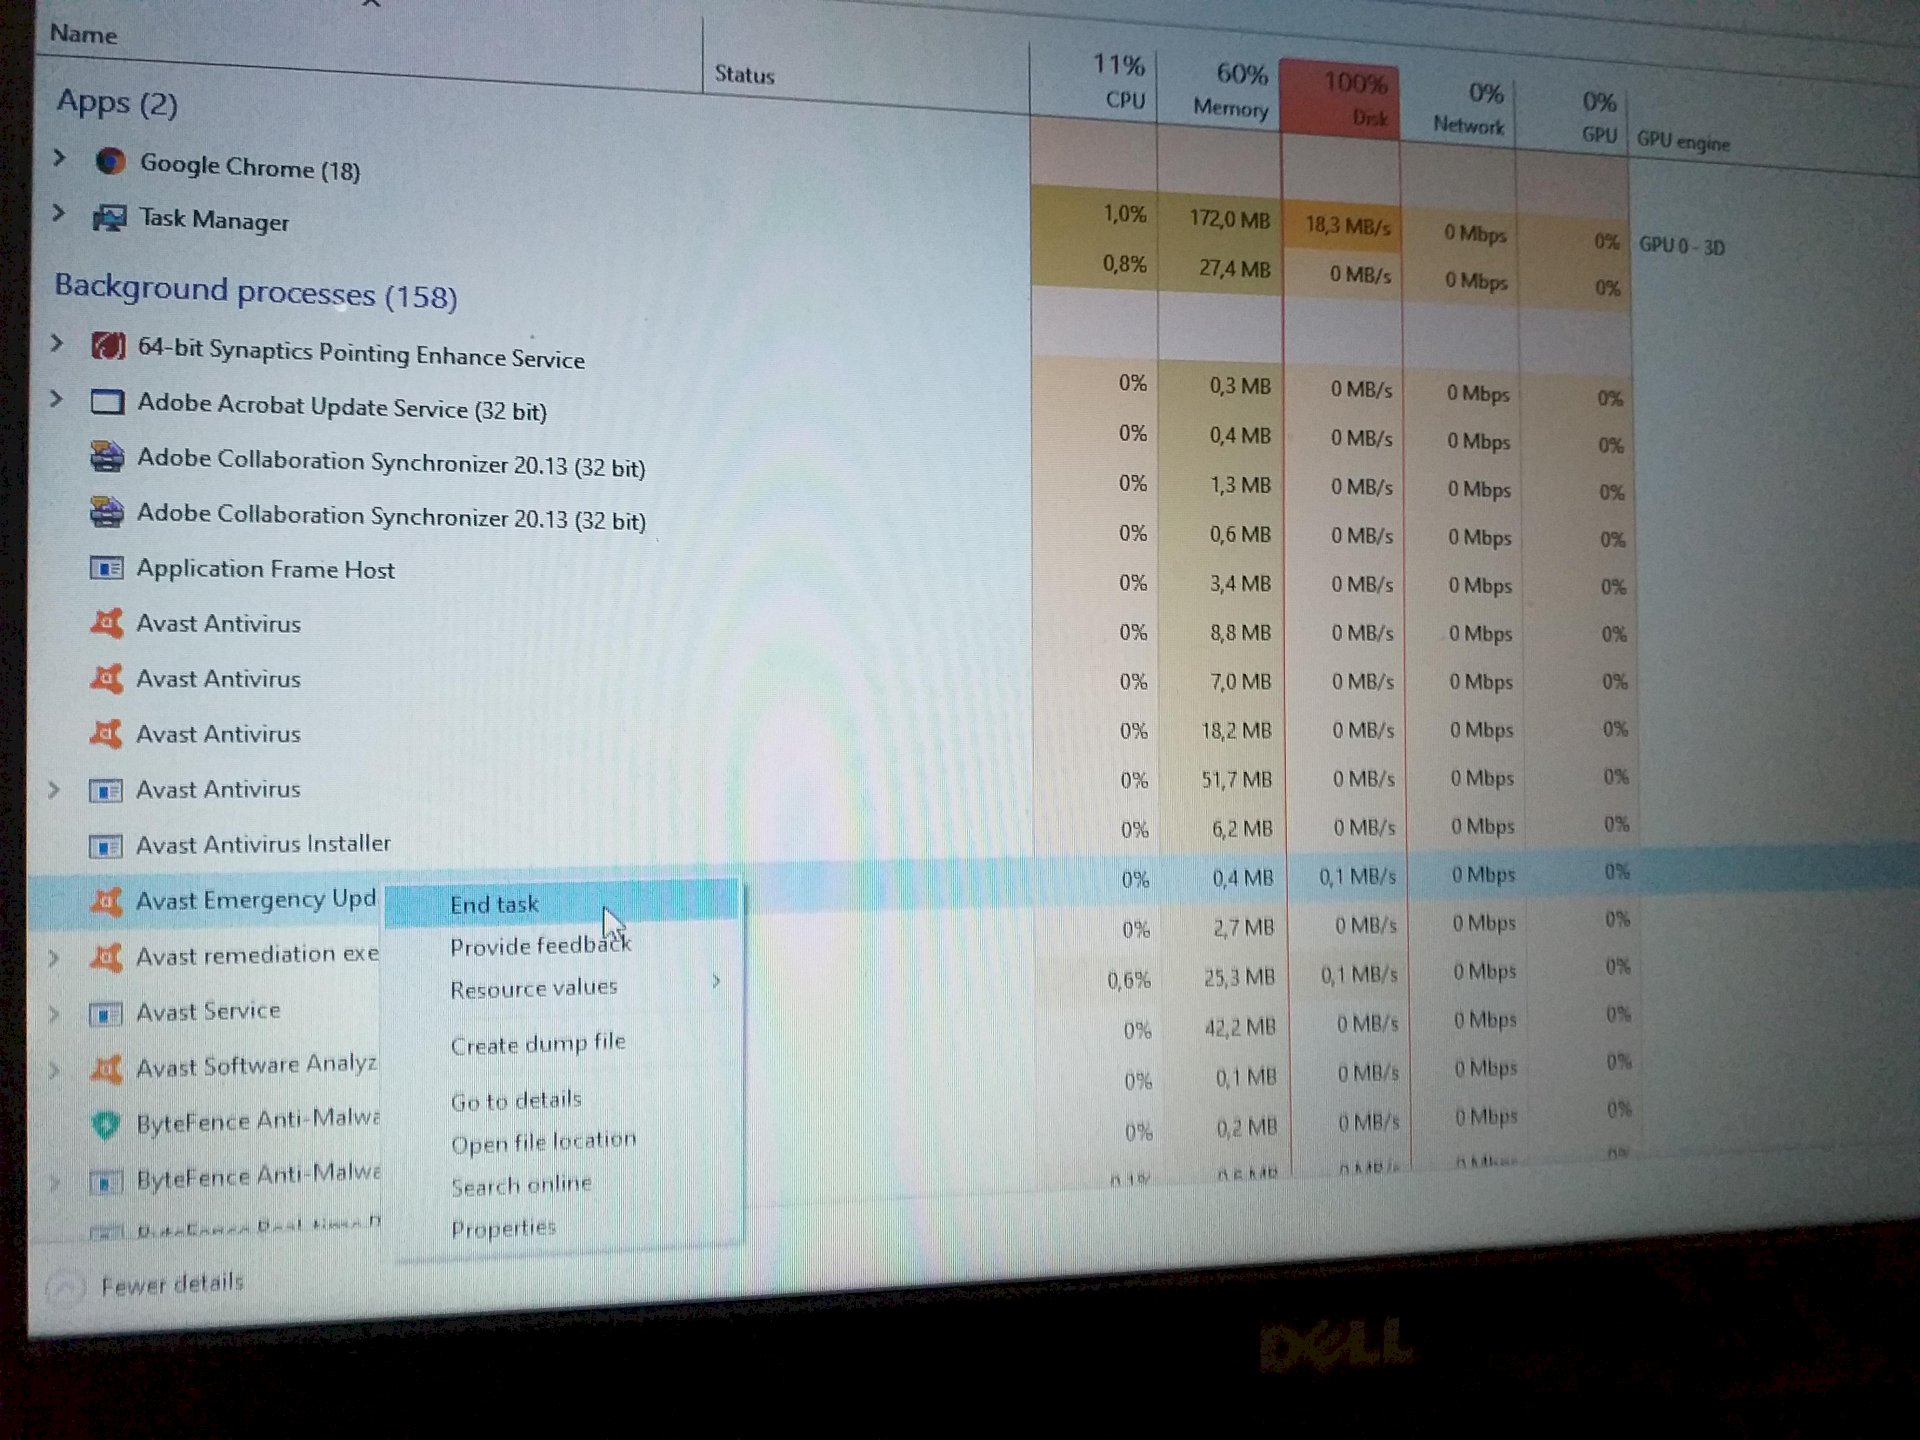Viewport: 1920px width, 1440px height.
Task: Click the Application Frame Host icon
Action: tap(106, 568)
